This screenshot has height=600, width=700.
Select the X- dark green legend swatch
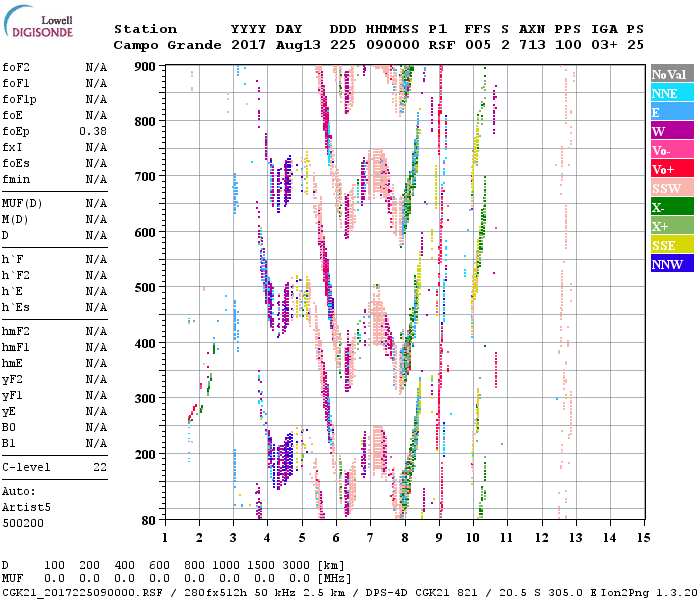point(672,207)
